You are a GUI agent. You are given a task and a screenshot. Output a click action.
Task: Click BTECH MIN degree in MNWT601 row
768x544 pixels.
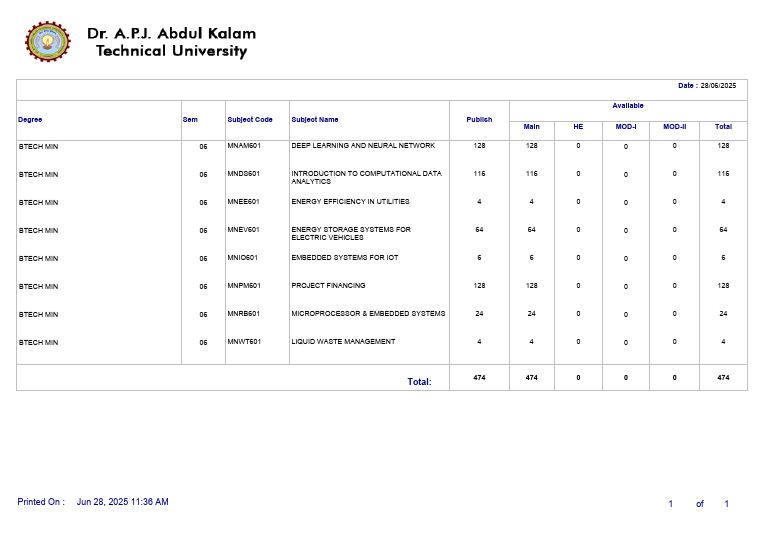click(38, 343)
